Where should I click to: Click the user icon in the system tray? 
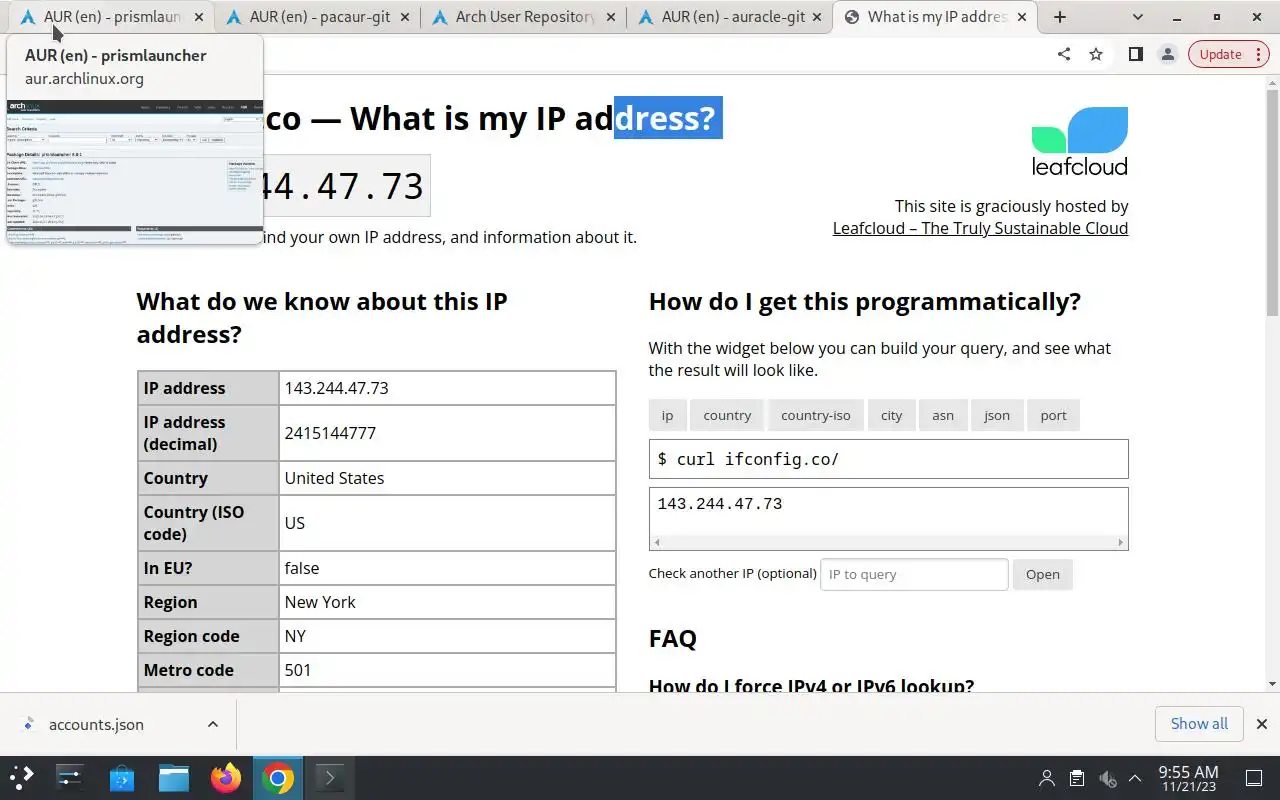(1047, 778)
